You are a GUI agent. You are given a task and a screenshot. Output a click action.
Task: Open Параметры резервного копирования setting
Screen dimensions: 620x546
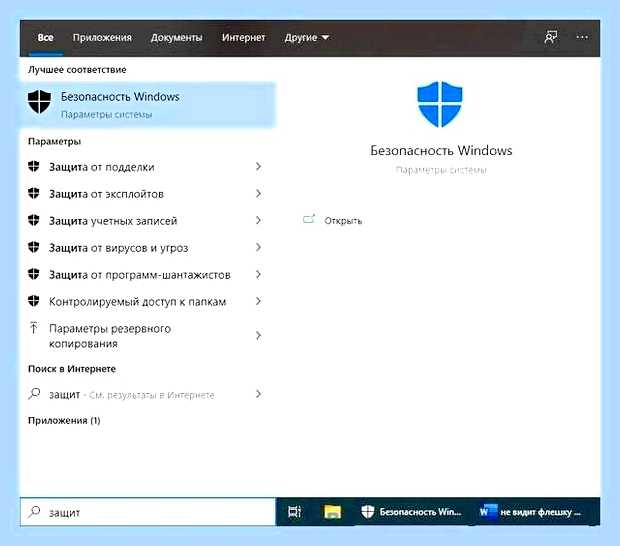click(145, 336)
